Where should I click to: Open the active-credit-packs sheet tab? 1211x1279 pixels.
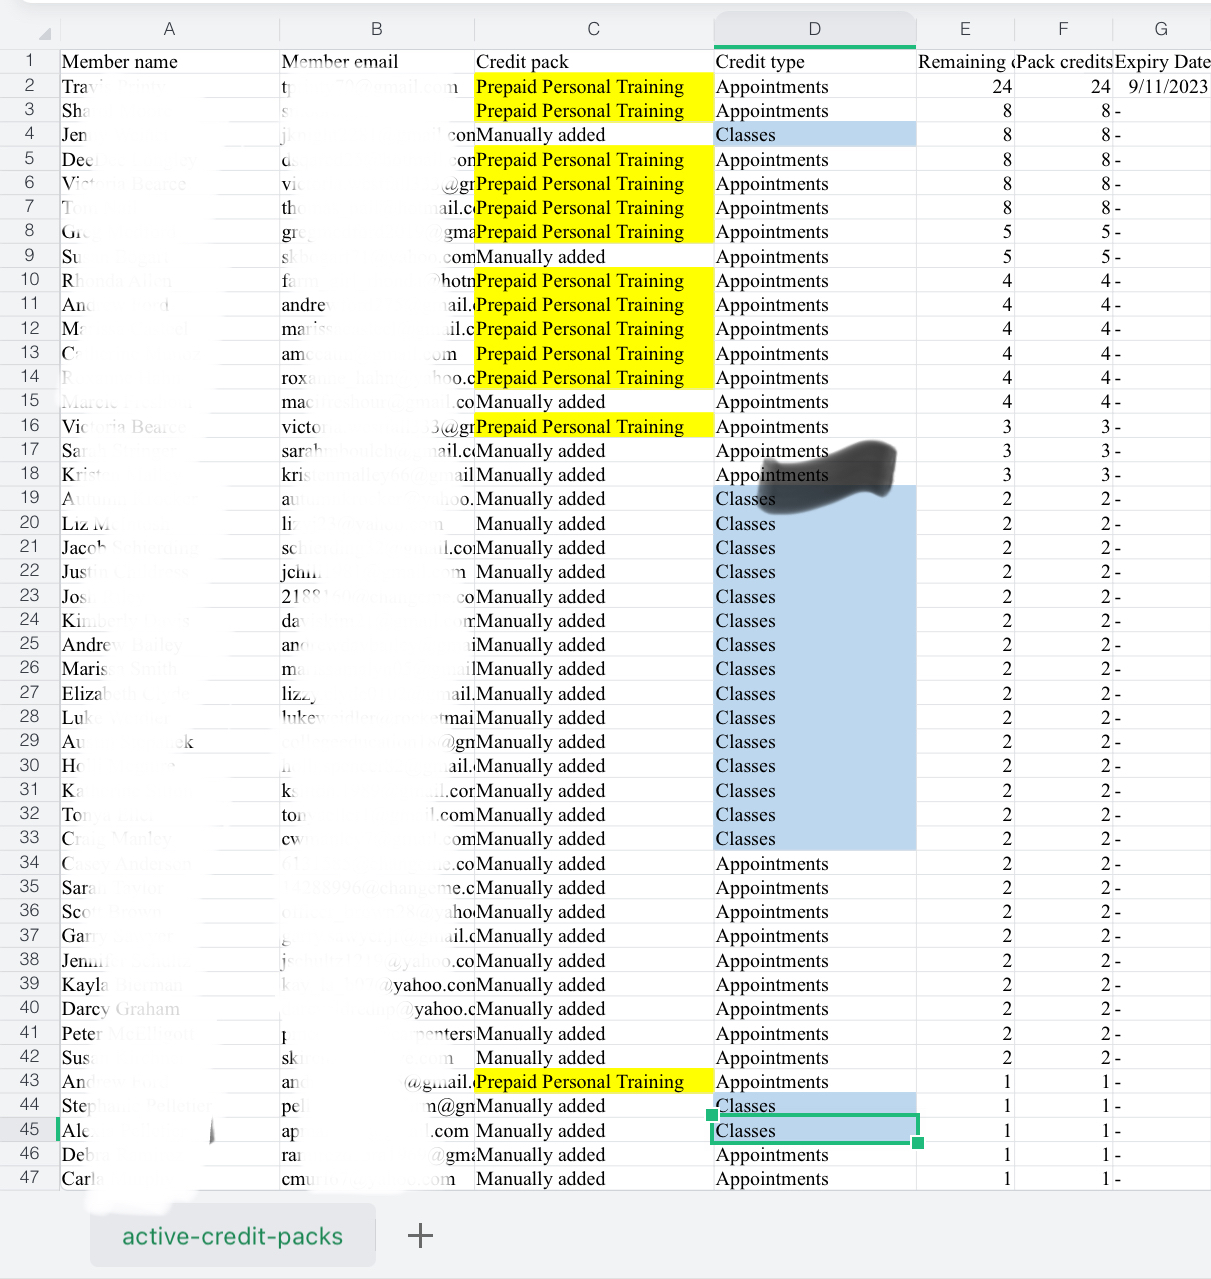coord(232,1236)
